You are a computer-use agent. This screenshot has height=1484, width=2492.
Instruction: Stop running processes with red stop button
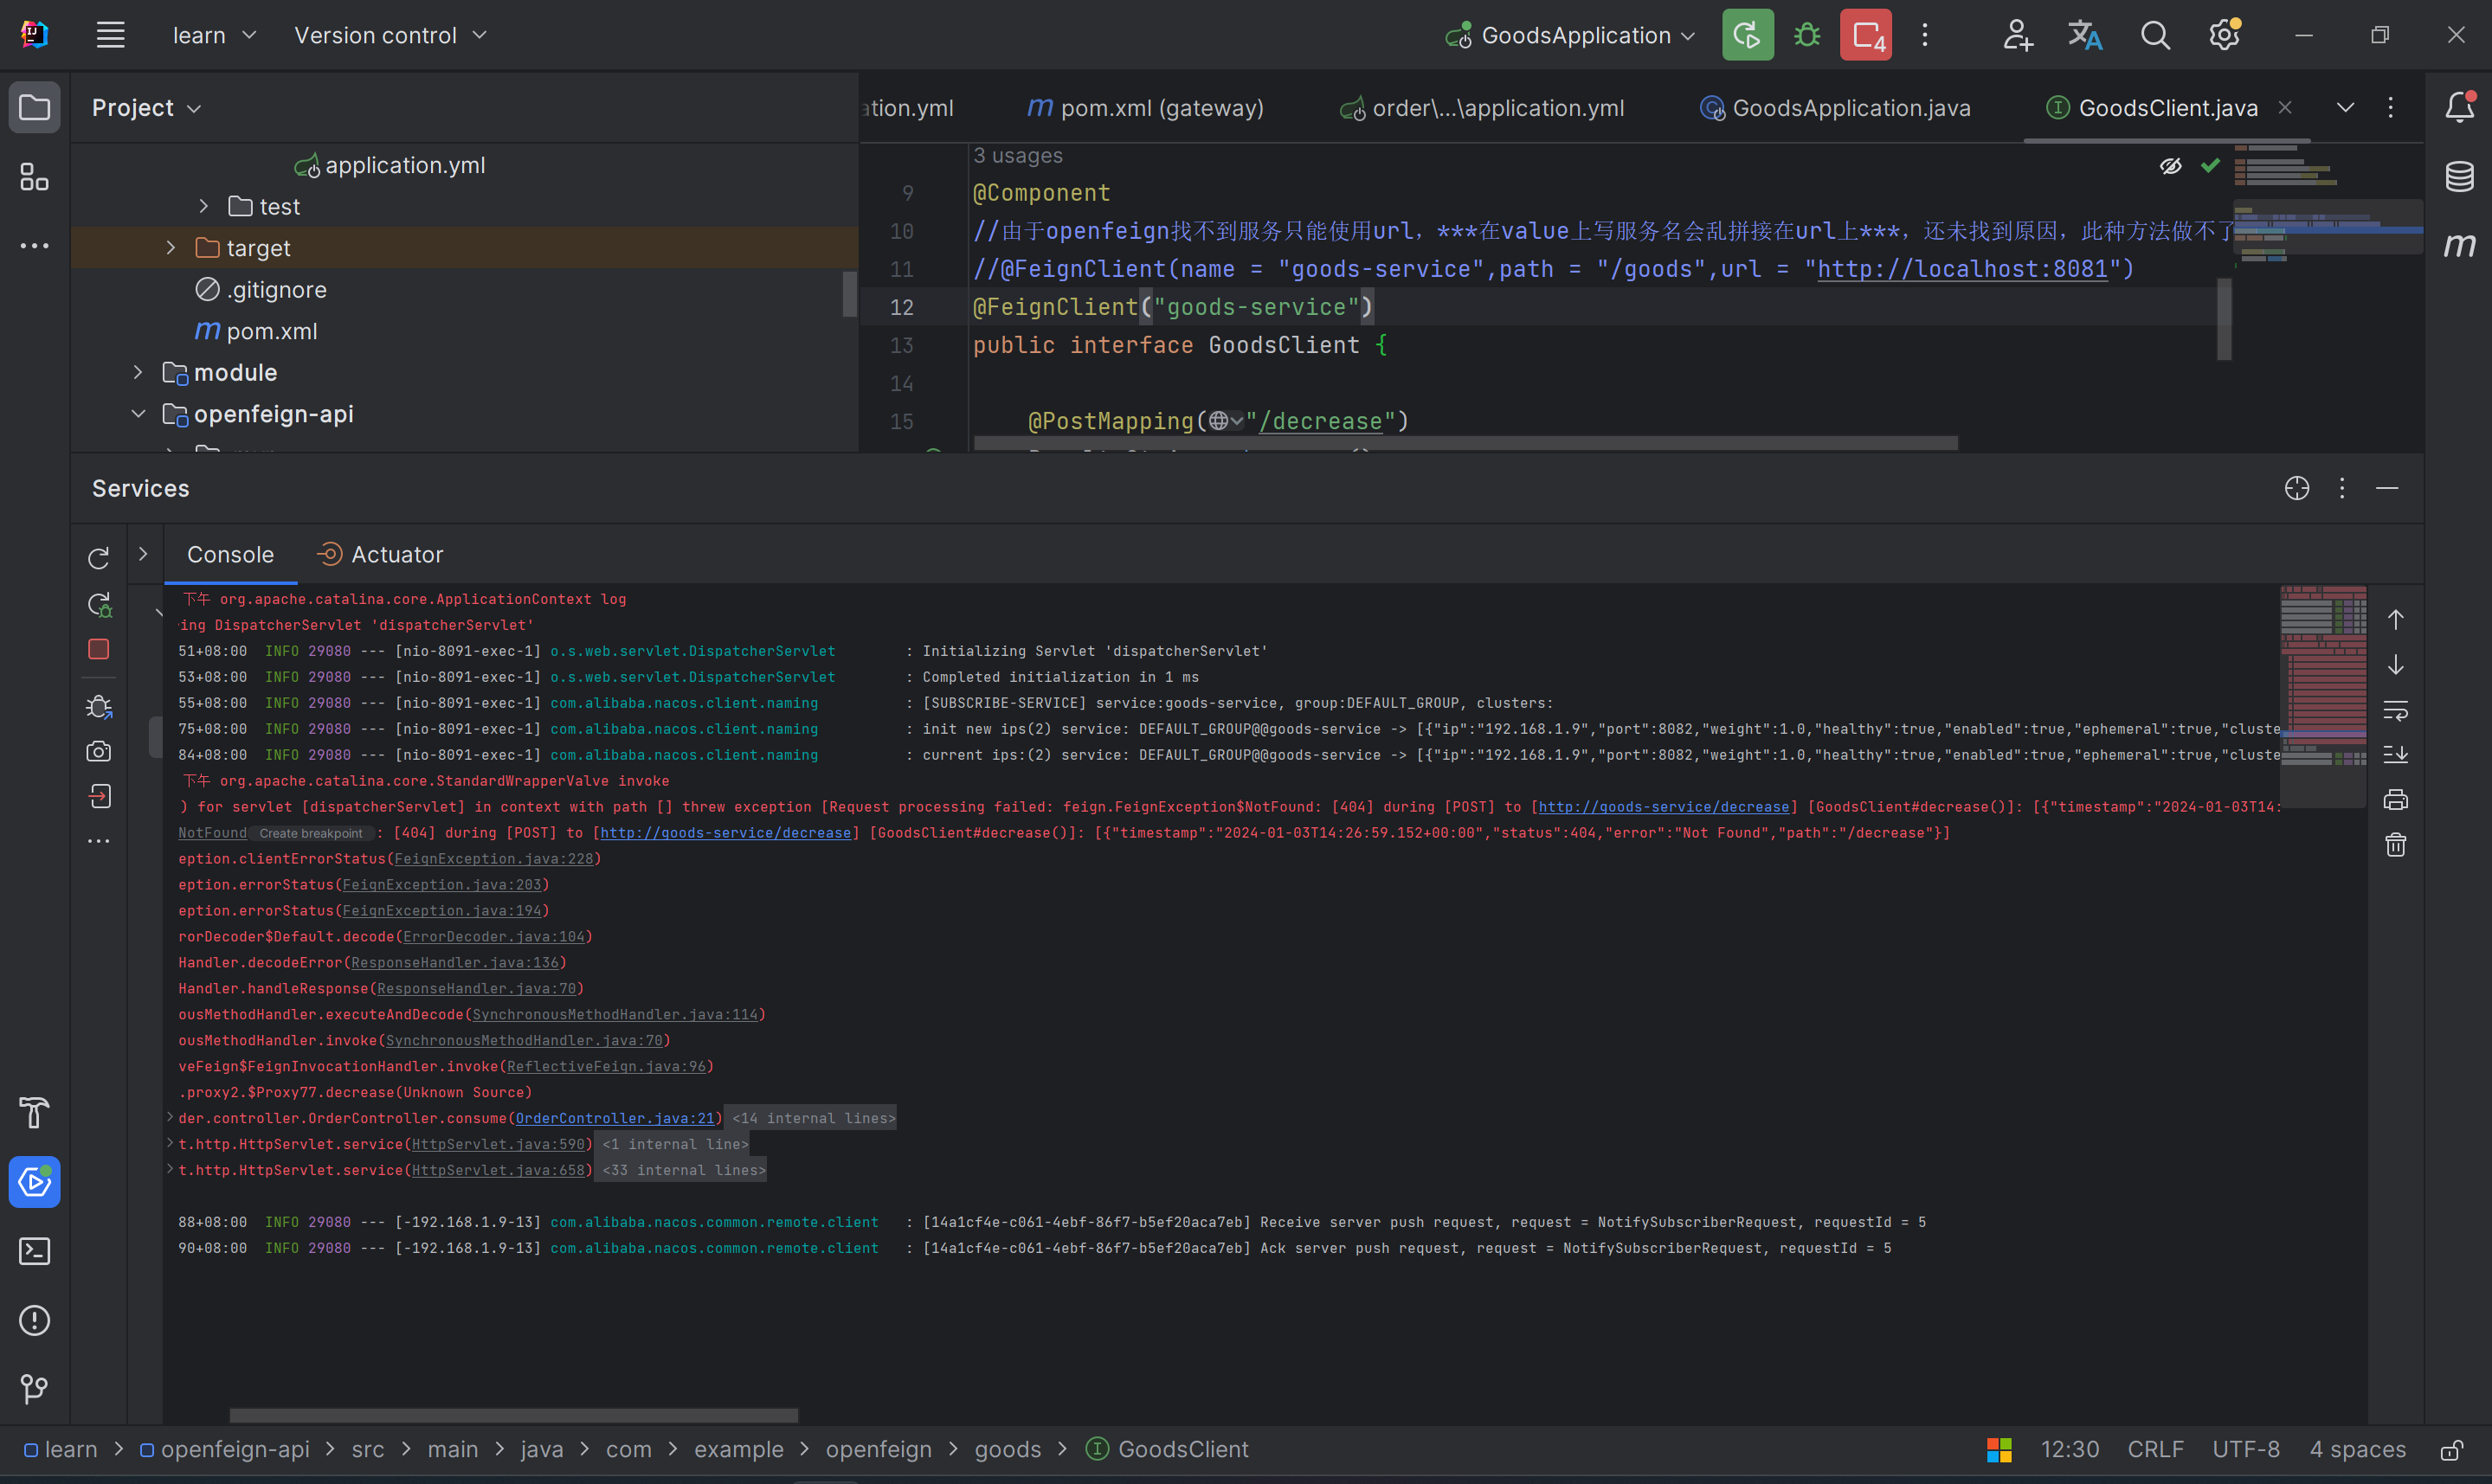click(1866, 35)
